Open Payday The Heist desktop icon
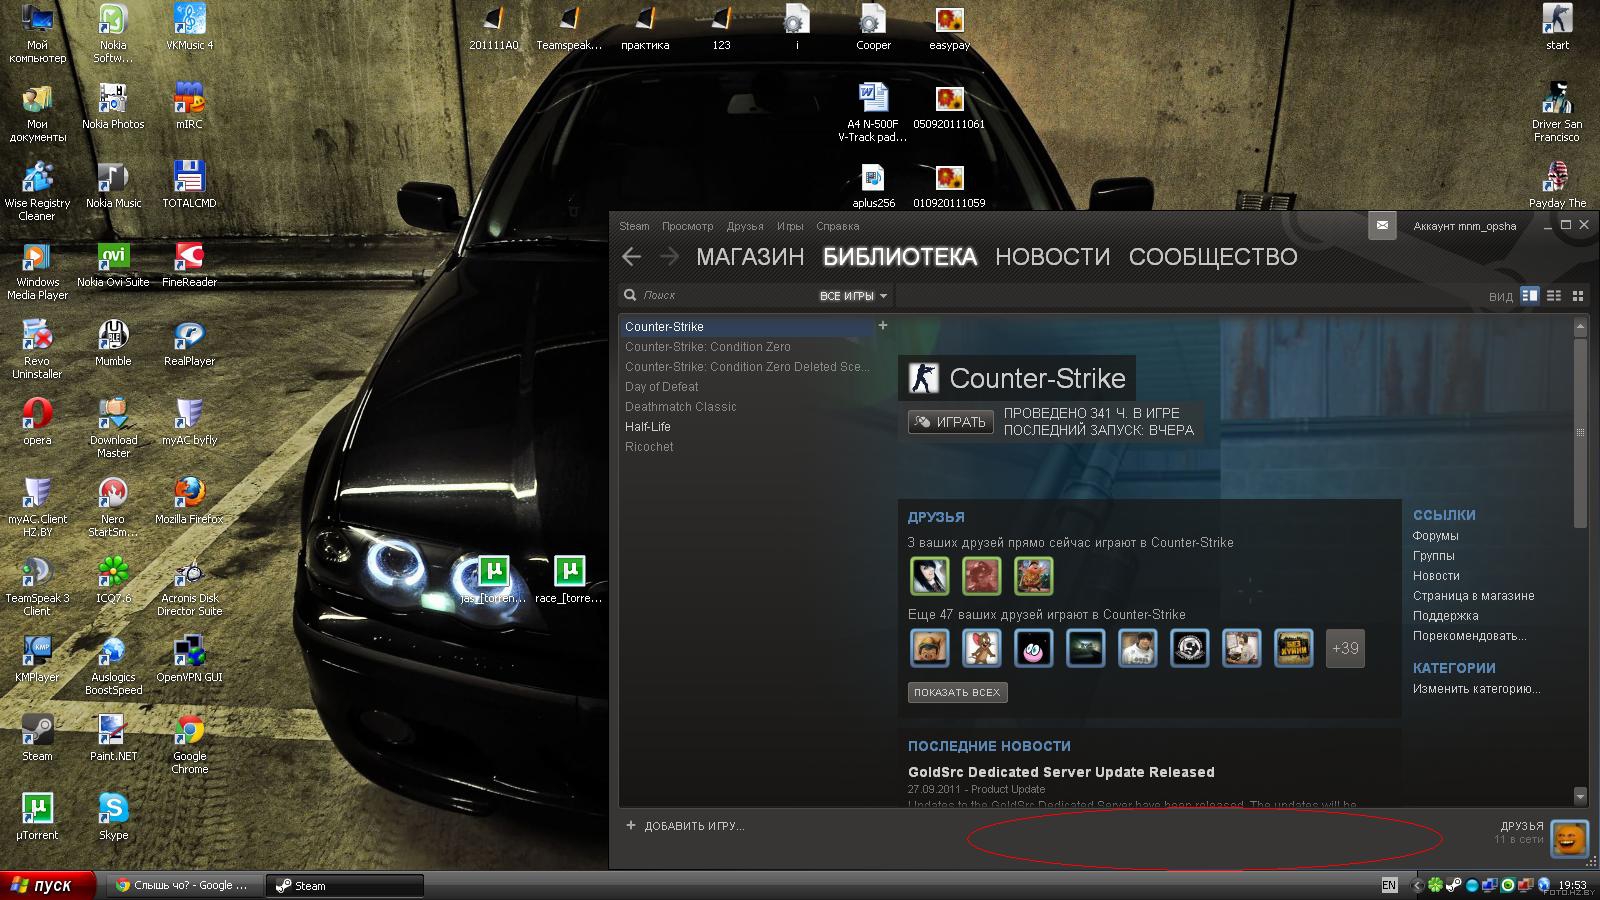This screenshot has height=900, width=1600. pos(1557,184)
